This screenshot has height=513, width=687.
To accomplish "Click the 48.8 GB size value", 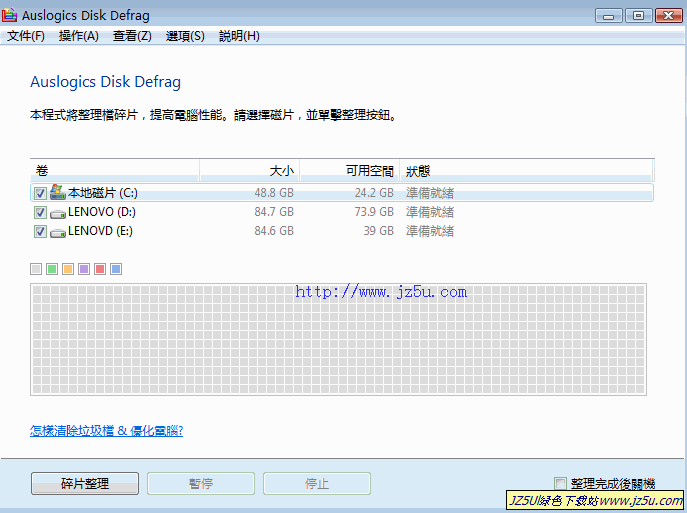I will click(274, 193).
